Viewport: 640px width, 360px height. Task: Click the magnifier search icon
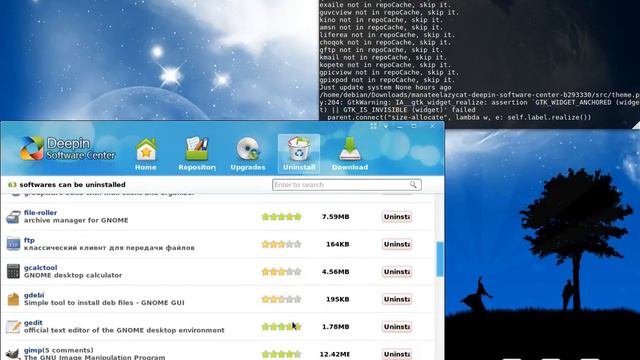pos(413,185)
